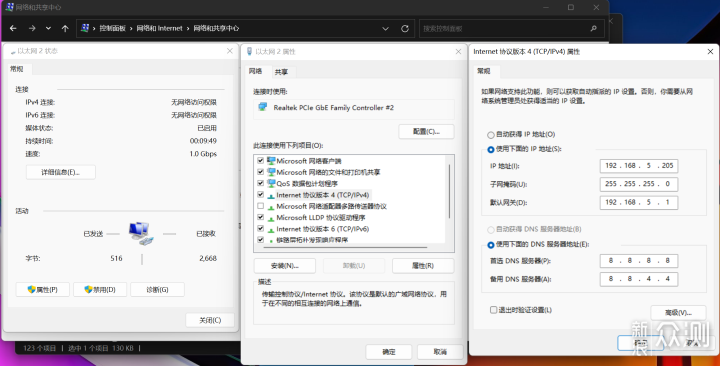Image resolution: width=720 pixels, height=366 pixels.
Task: Close the IPv4 properties dialog
Action: tap(710, 52)
